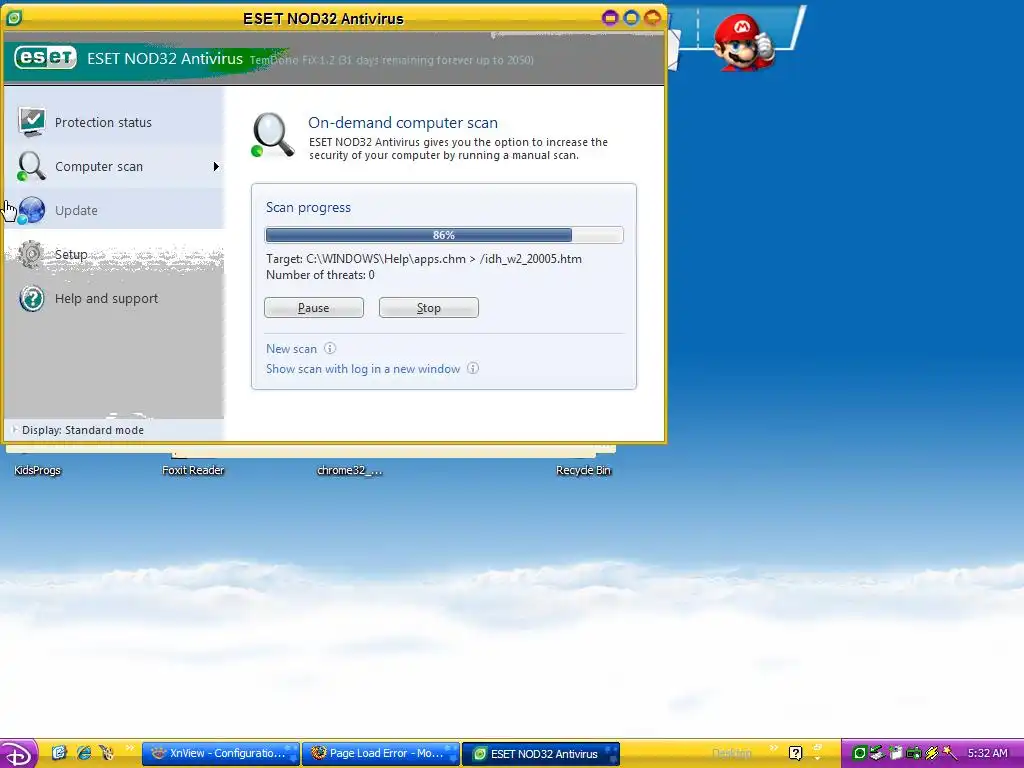The image size is (1024, 768).
Task: Switch to Page Load Error taskbar button
Action: click(381, 754)
